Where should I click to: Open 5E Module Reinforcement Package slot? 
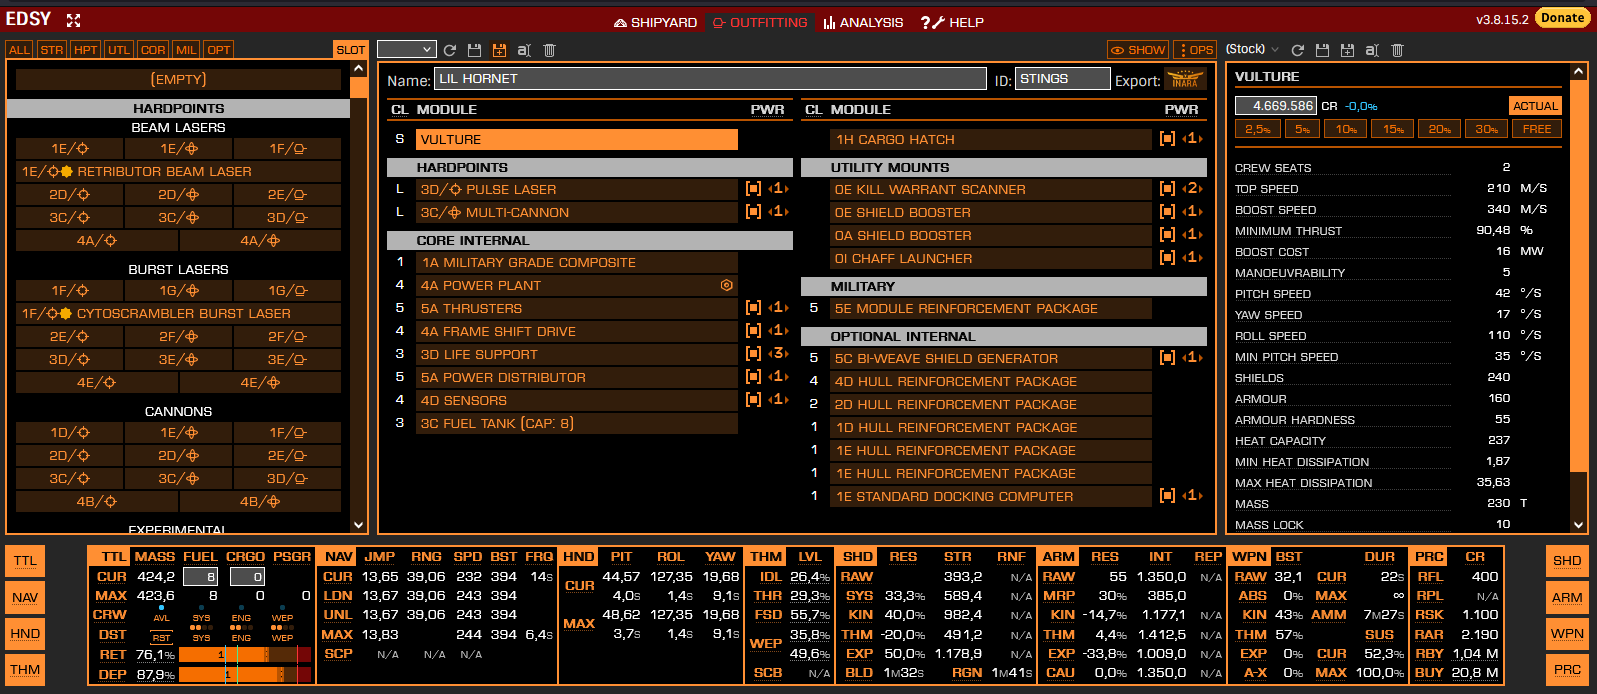[991, 309]
